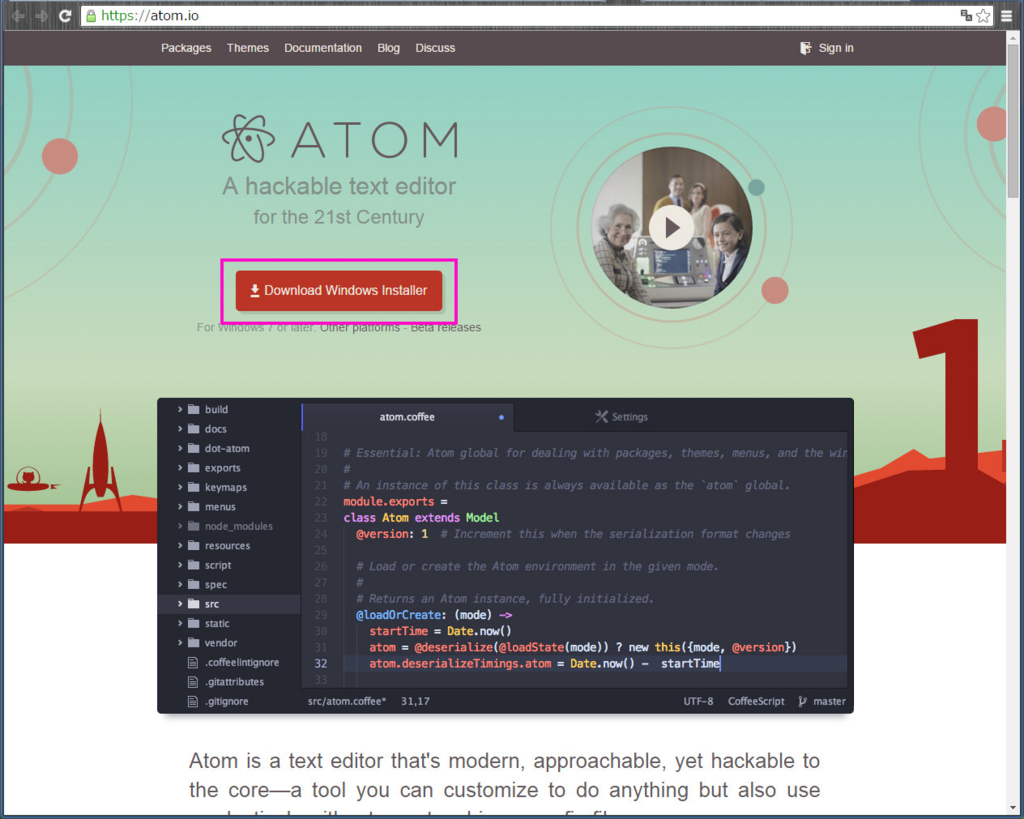Click the ATOM title wordmark

point(375,140)
